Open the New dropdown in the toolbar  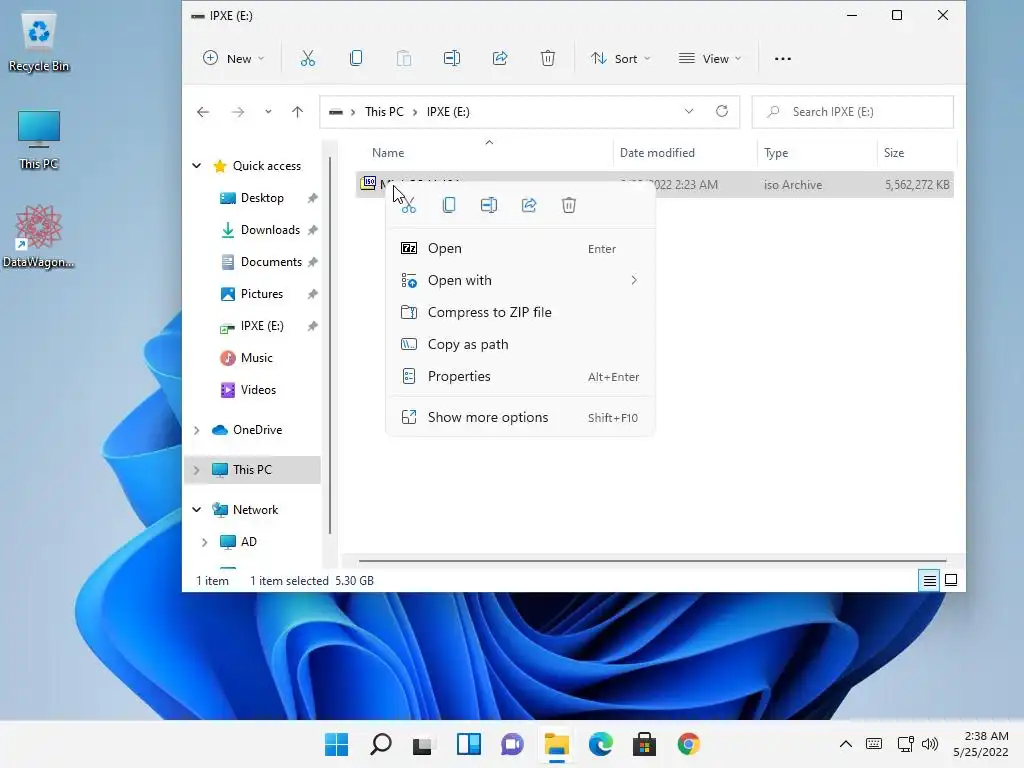click(233, 59)
